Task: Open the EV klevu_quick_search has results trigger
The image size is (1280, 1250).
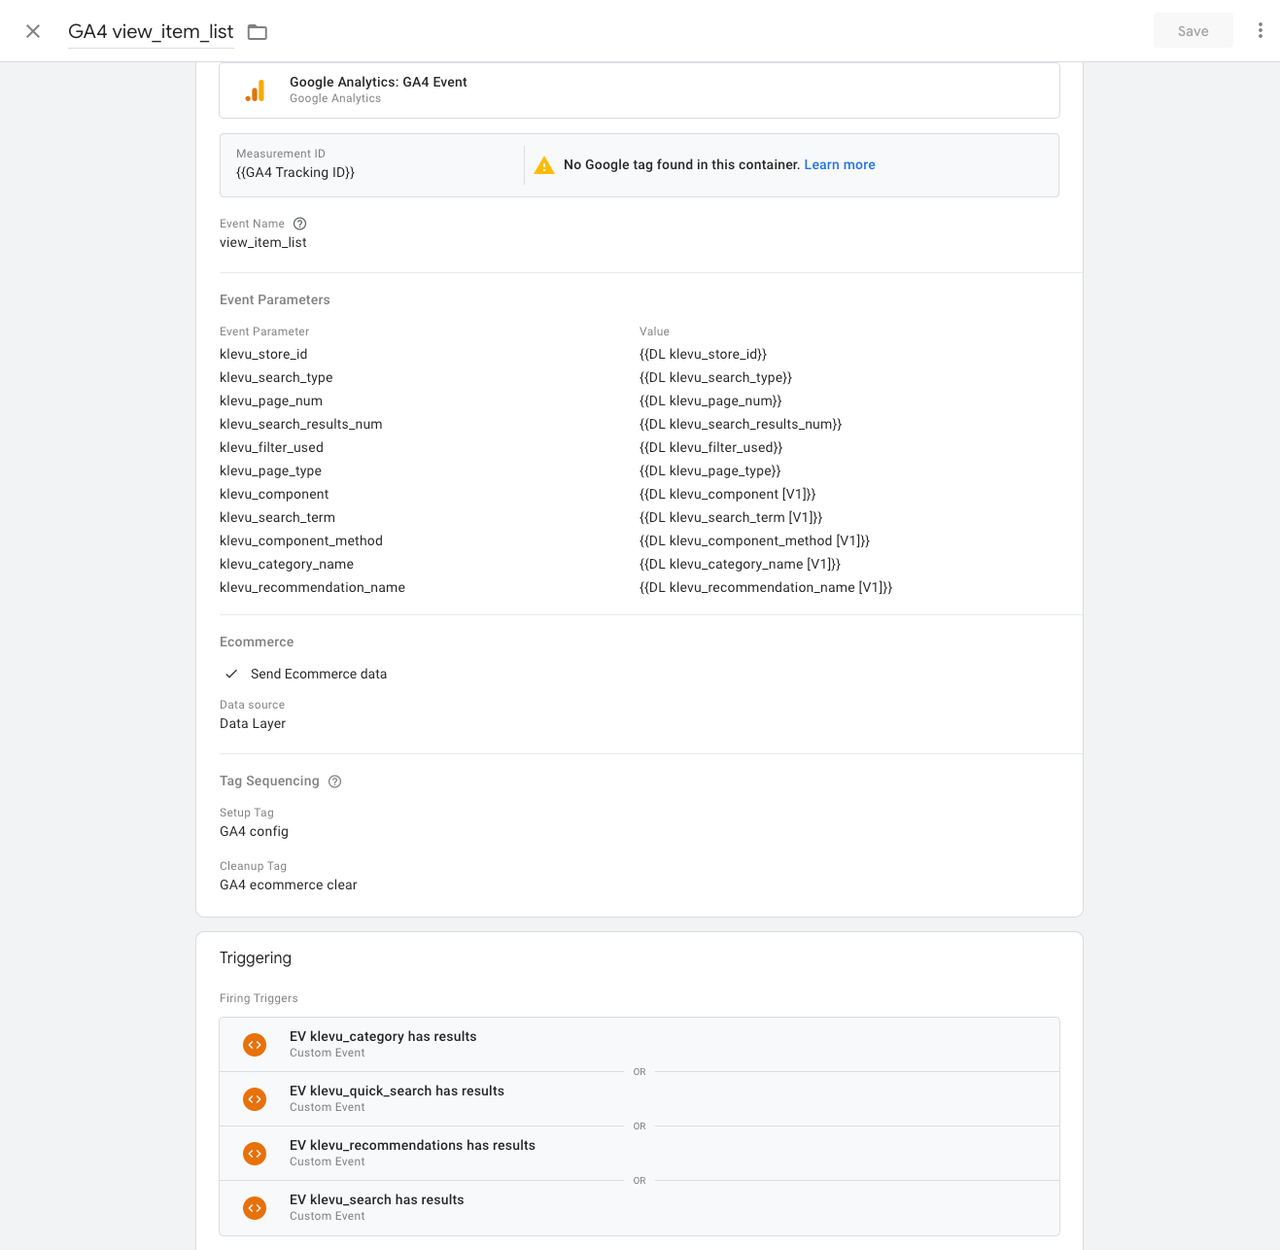Action: pos(639,1099)
